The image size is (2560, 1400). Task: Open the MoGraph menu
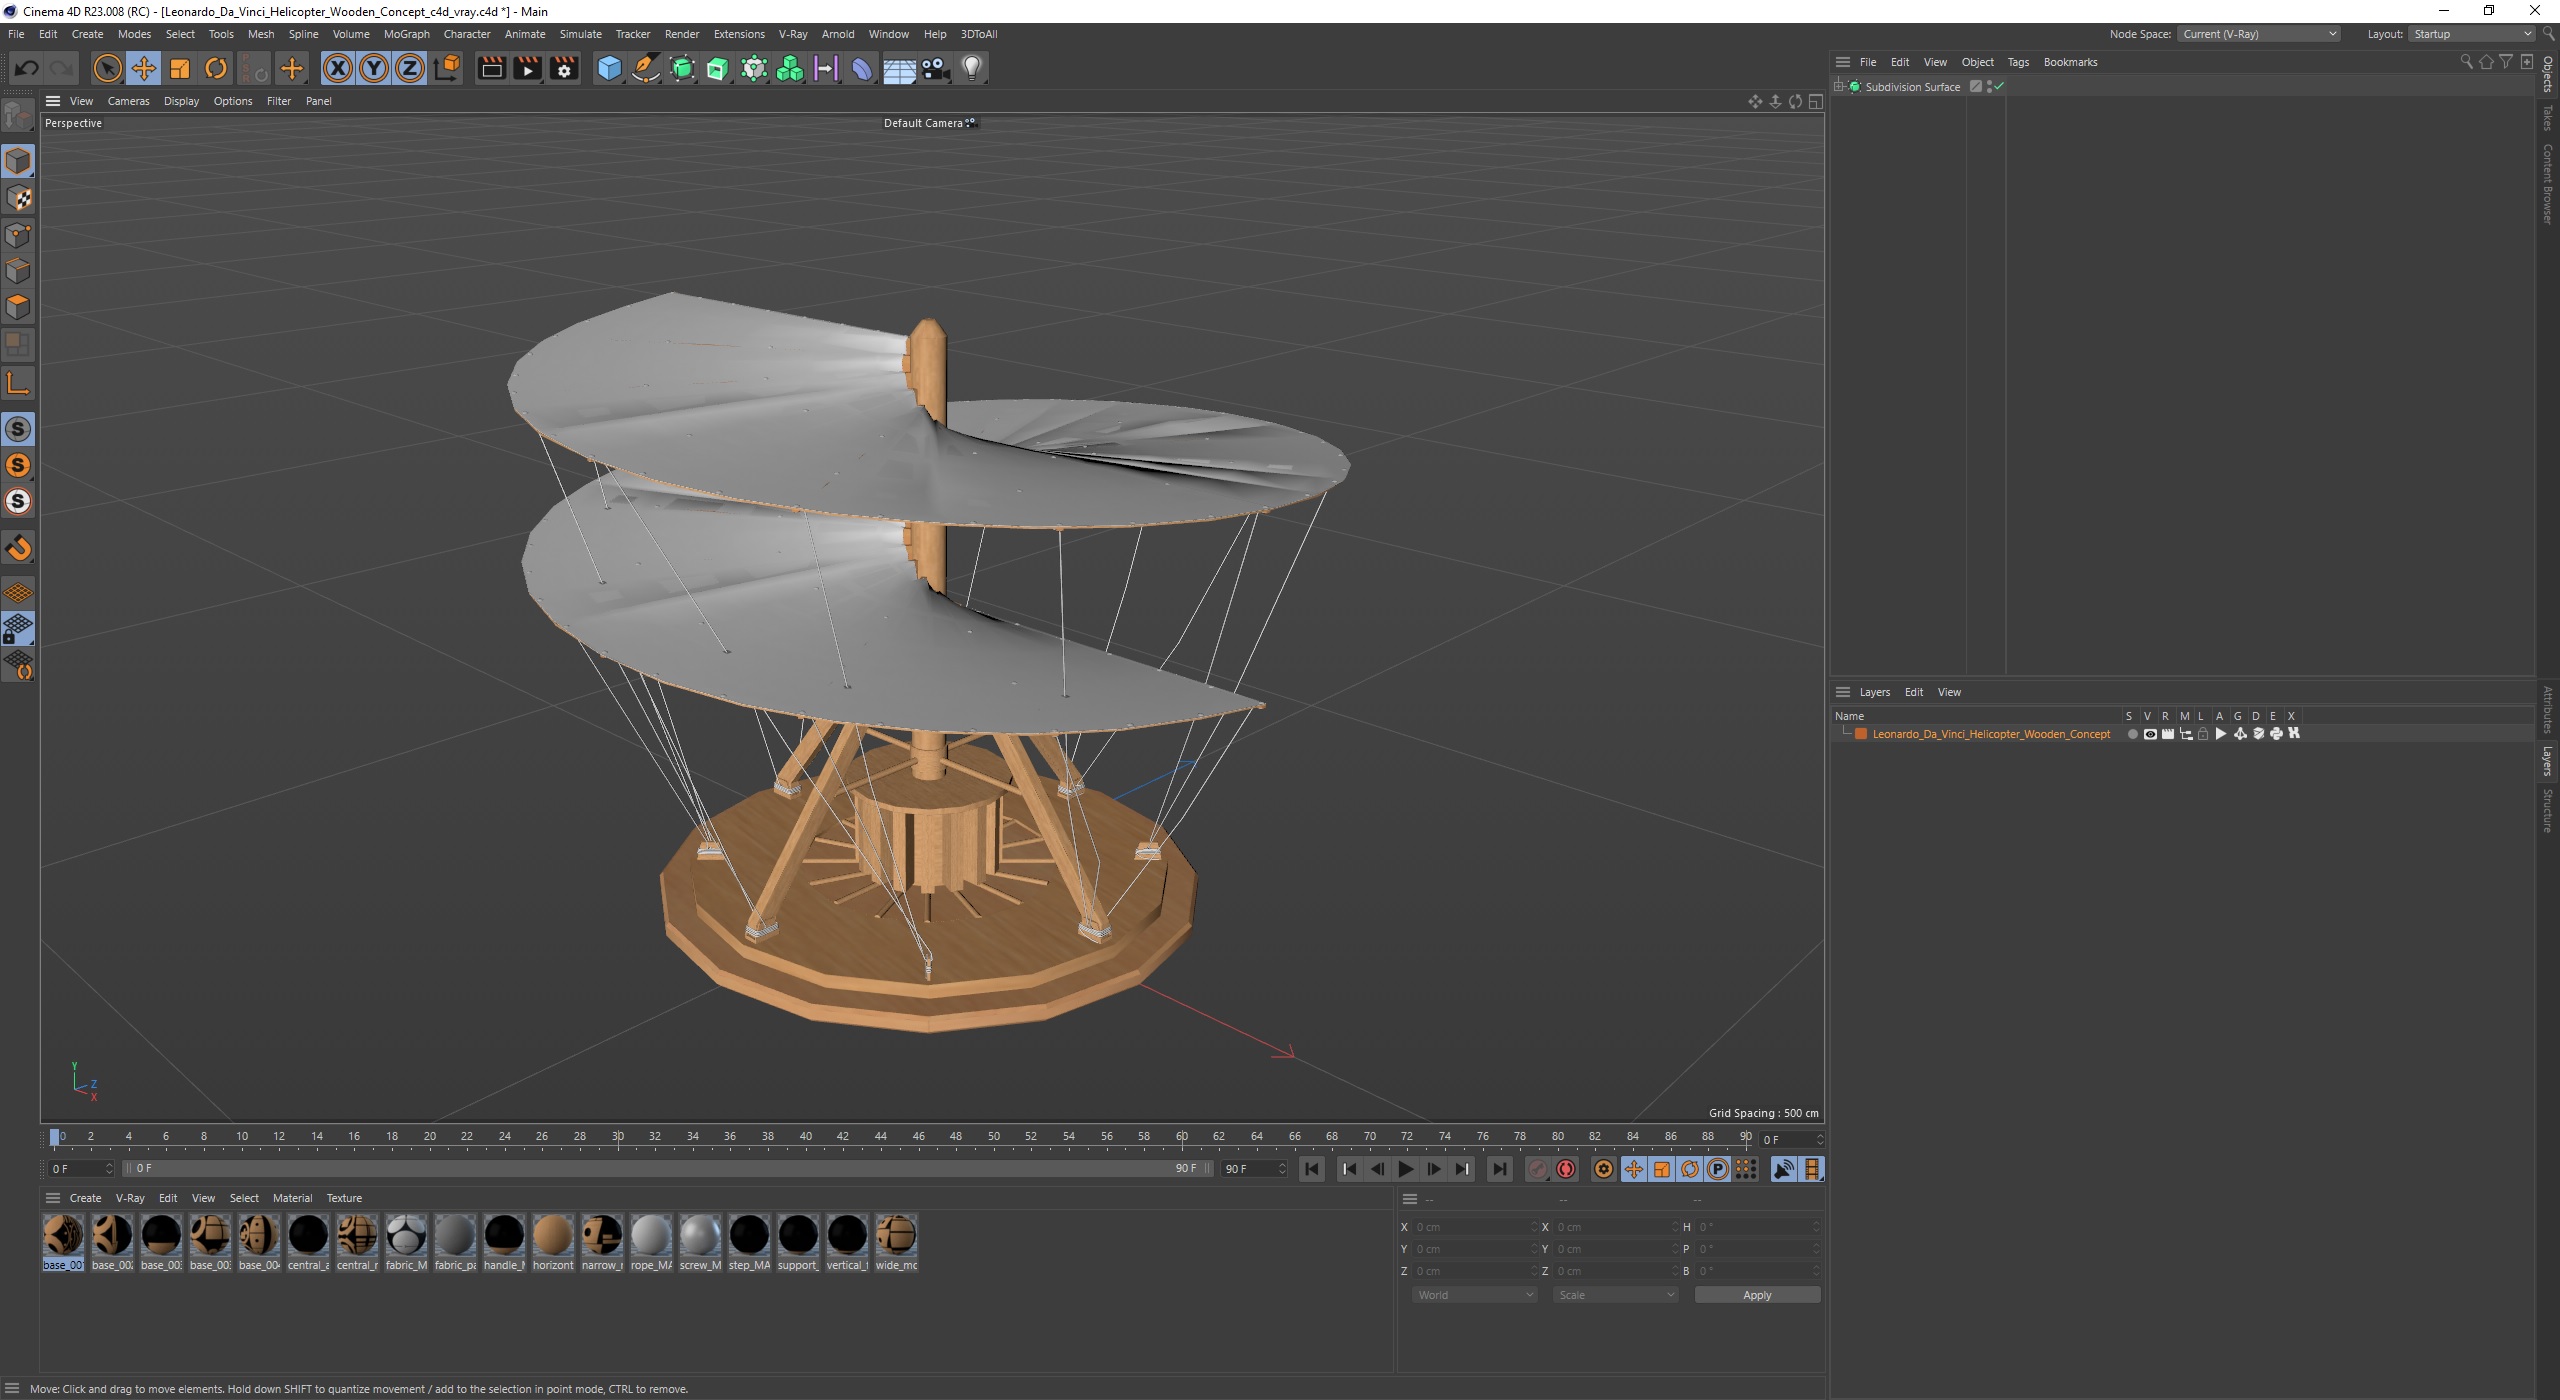[x=406, y=34]
